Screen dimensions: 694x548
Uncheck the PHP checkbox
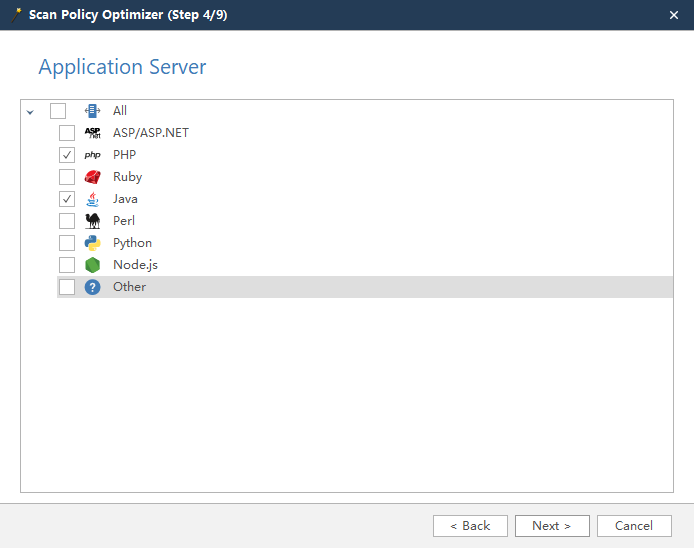(x=67, y=155)
